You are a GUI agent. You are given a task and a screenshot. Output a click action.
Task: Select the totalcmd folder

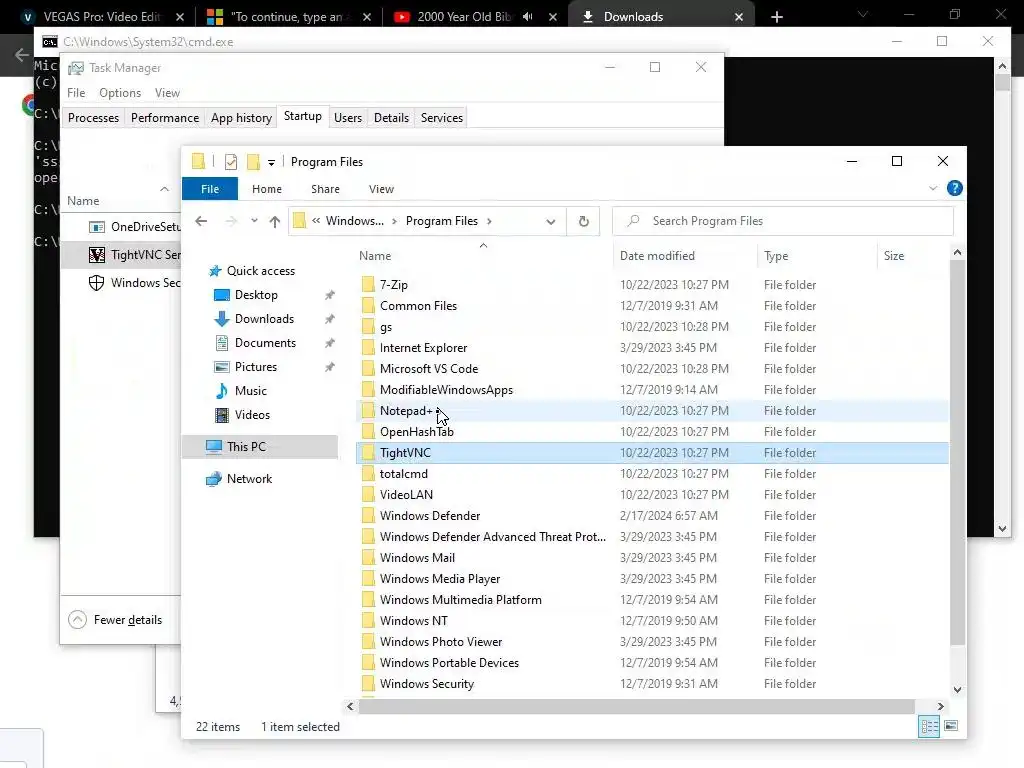click(x=404, y=474)
